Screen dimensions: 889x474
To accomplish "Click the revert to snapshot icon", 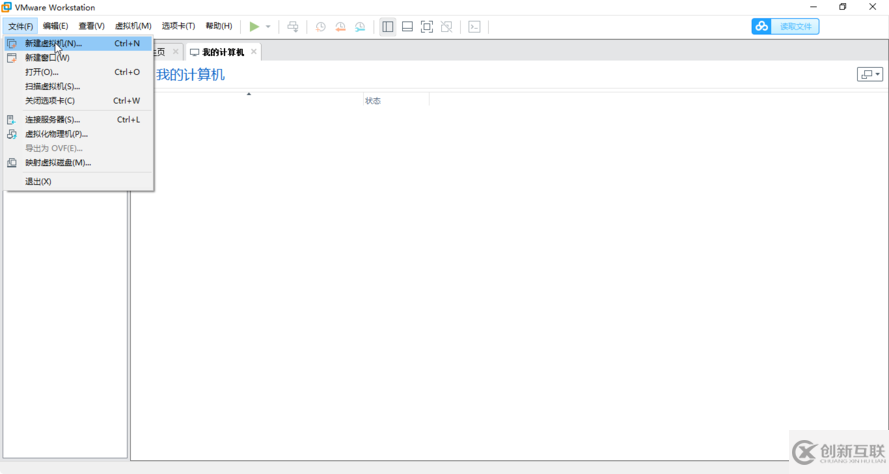I will point(340,27).
